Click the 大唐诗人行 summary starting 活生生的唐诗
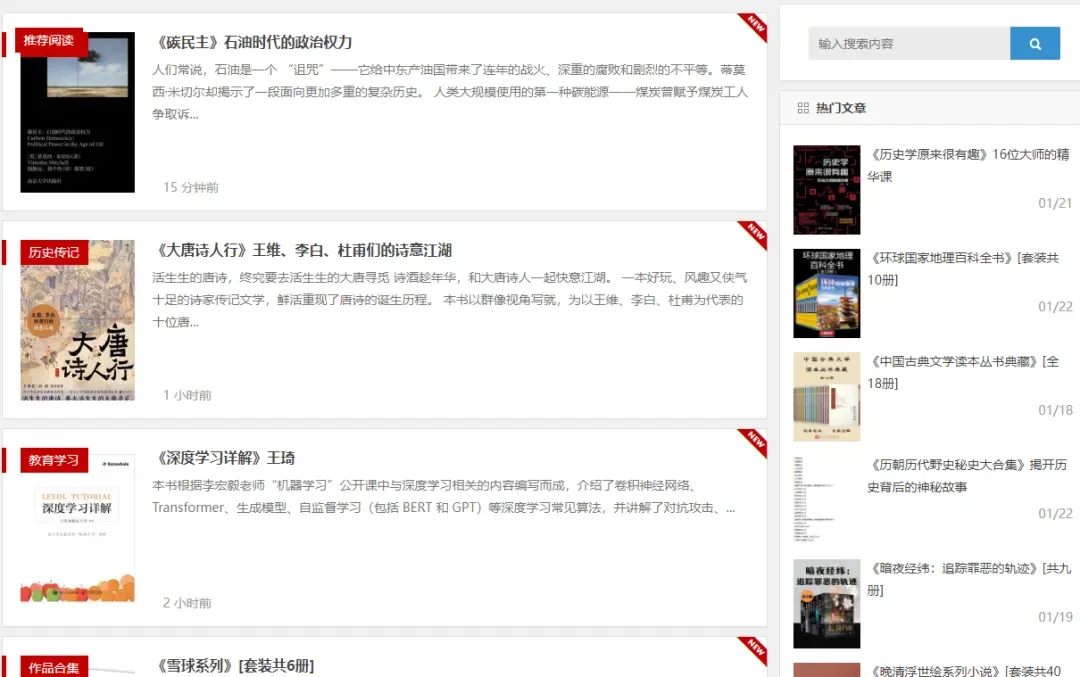Viewport: 1080px width, 677px height. coord(449,300)
